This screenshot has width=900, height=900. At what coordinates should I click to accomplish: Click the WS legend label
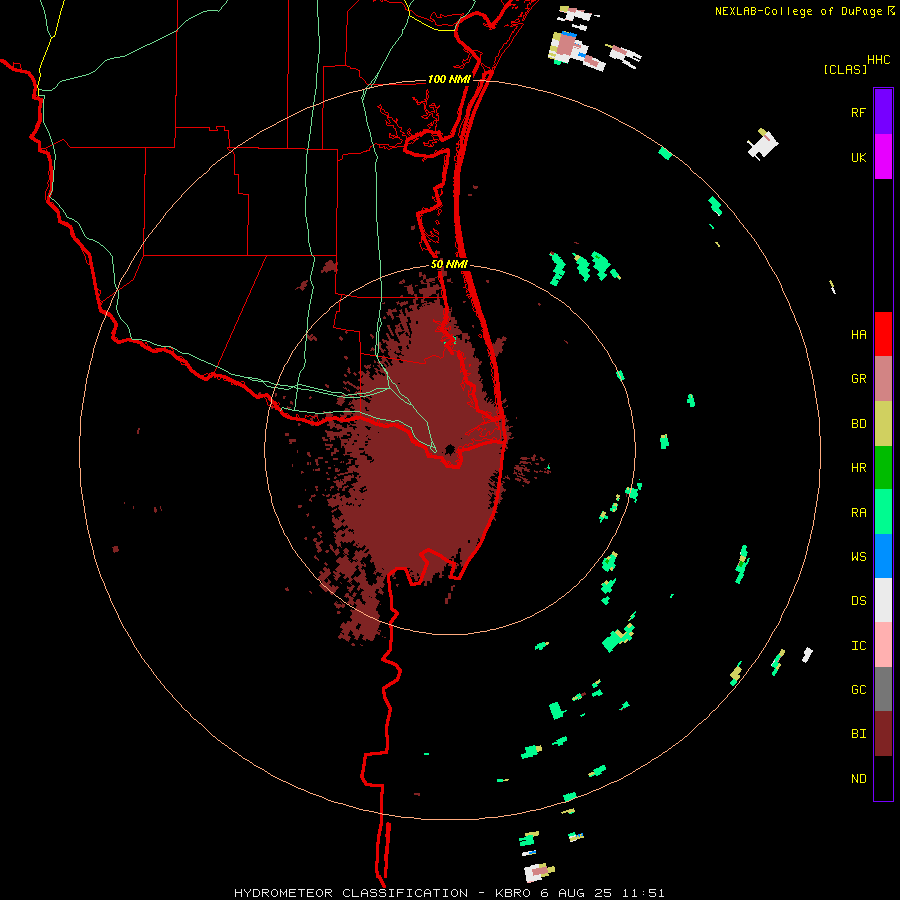(858, 557)
